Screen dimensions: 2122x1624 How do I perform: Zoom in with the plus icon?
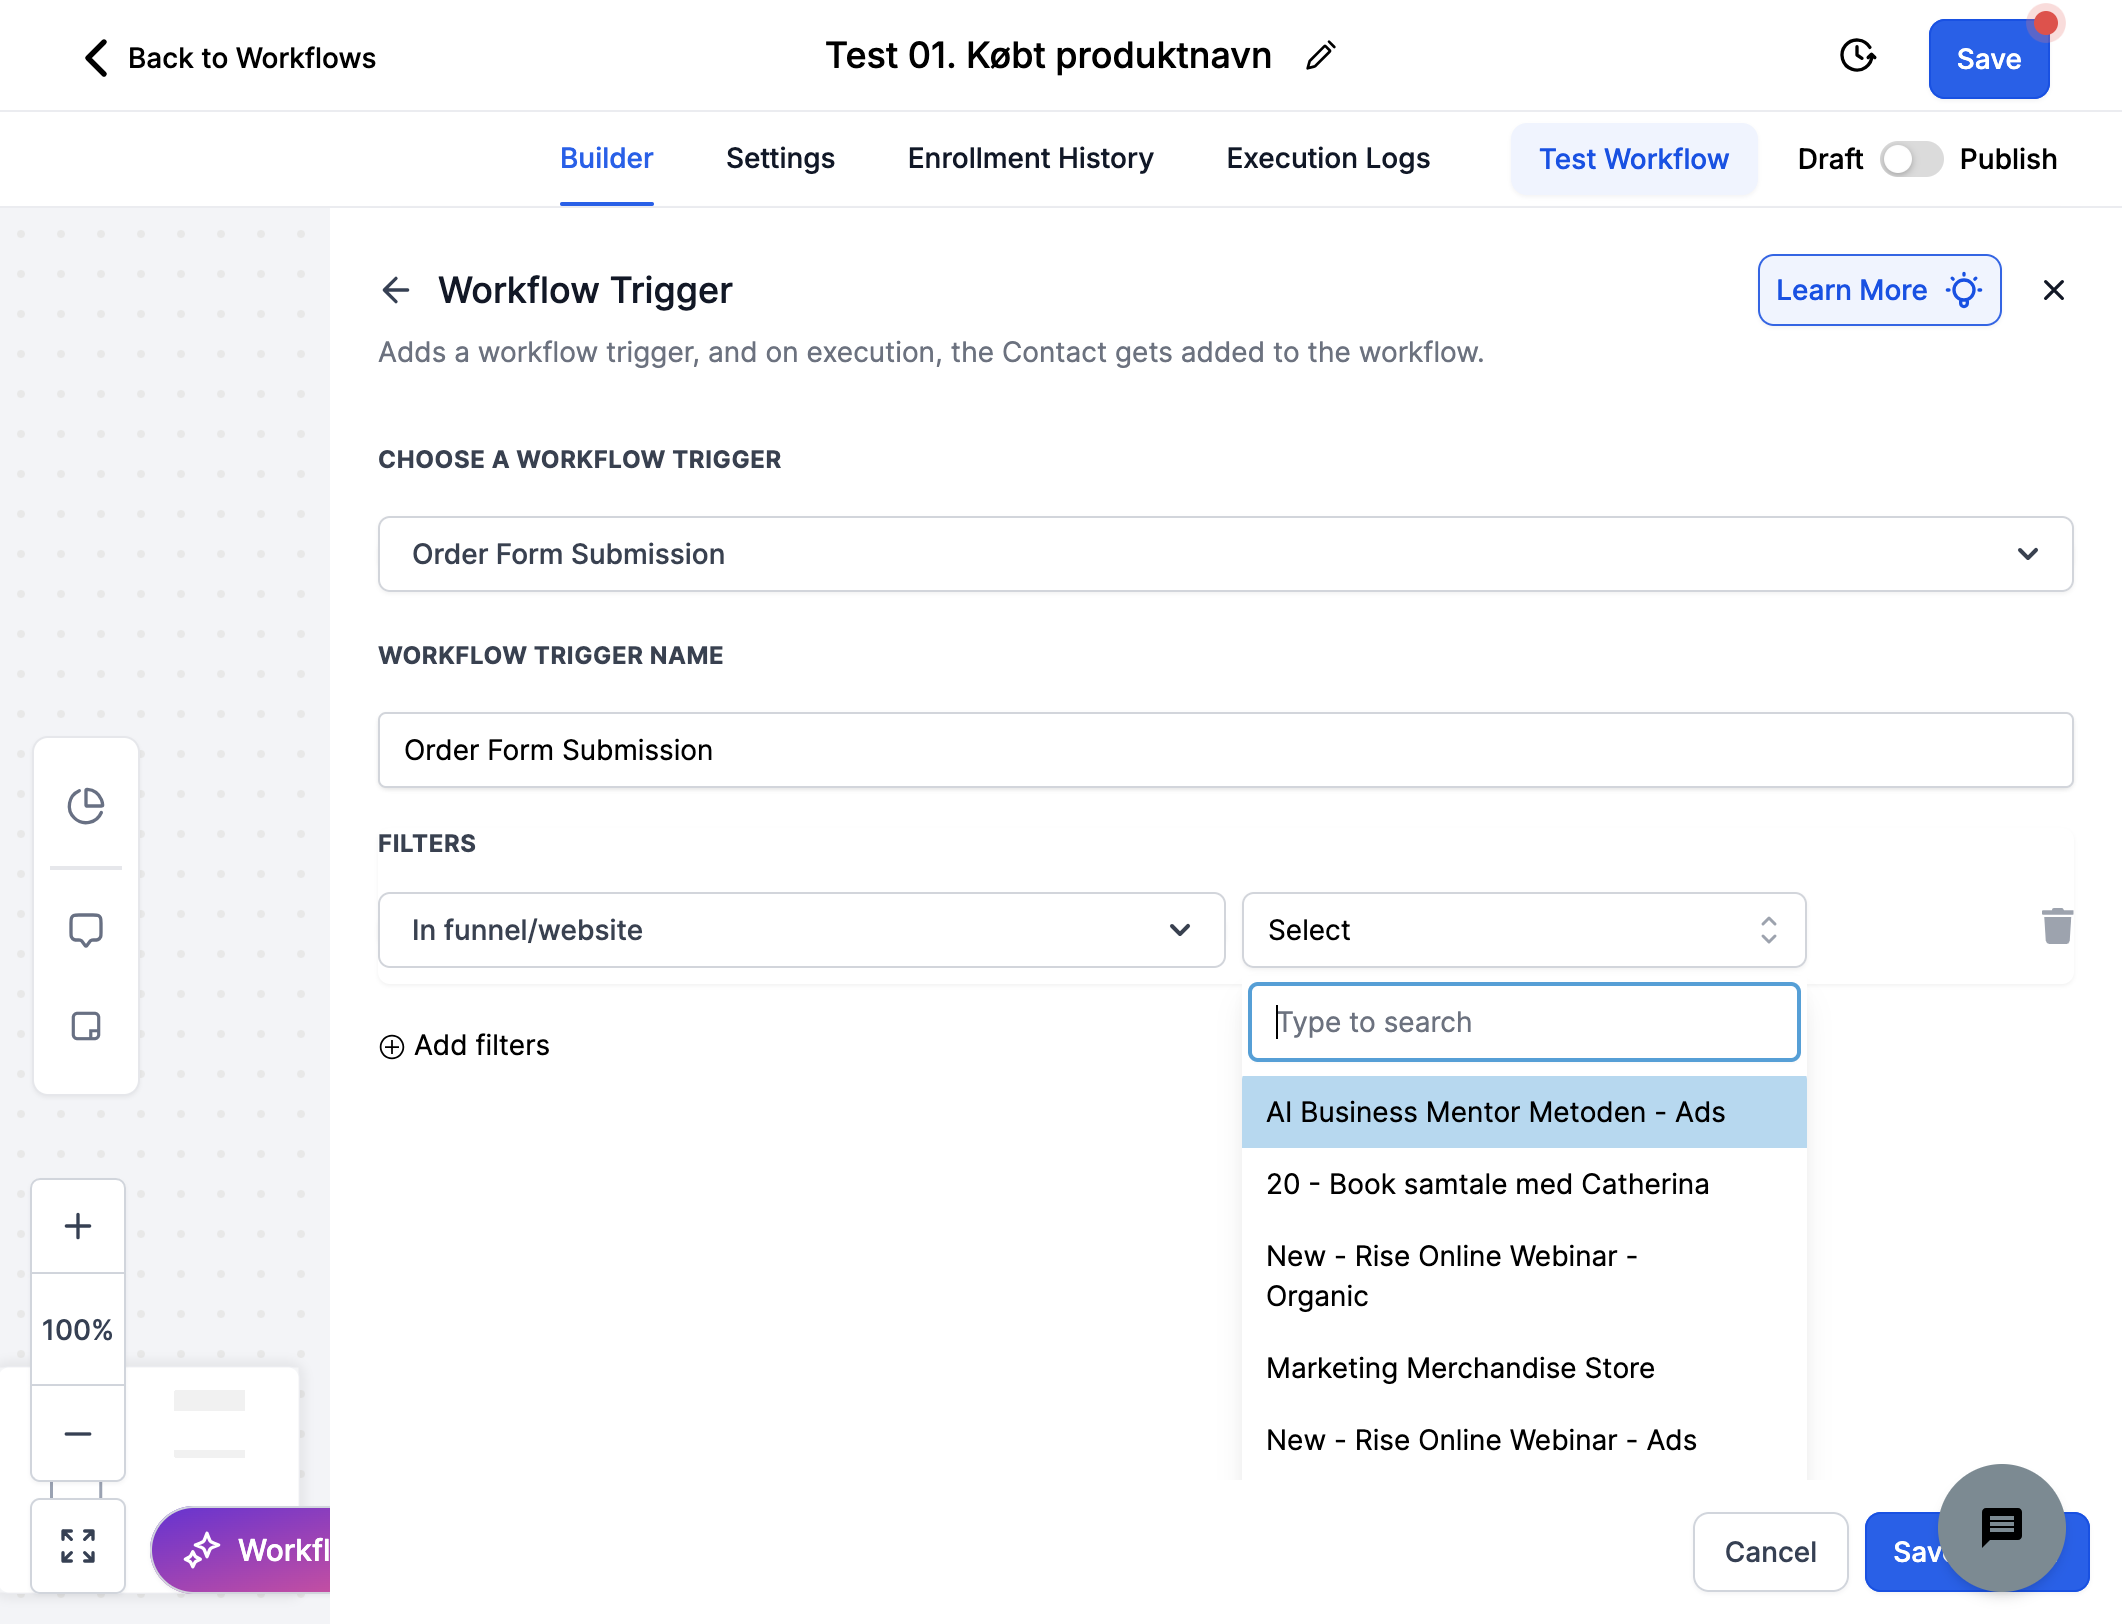(78, 1226)
